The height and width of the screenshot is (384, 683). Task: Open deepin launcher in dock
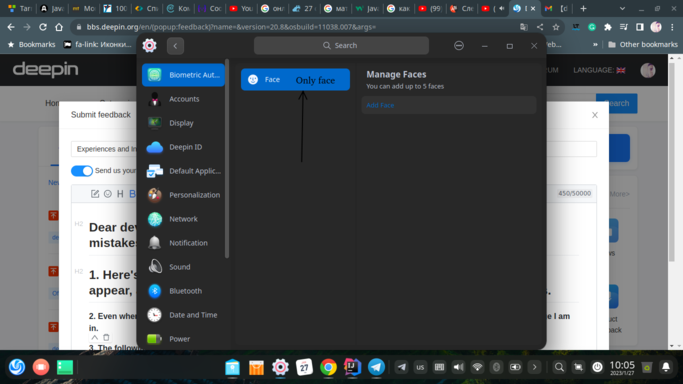pos(17,367)
